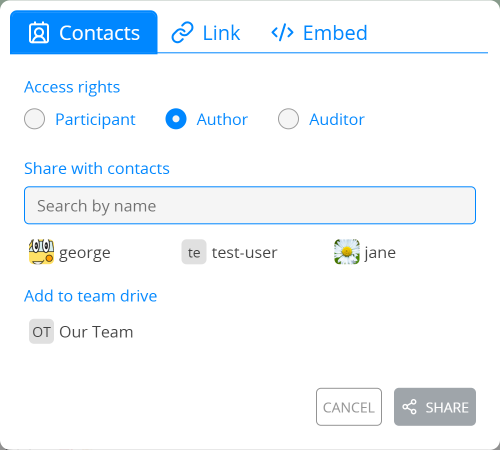This screenshot has height=450, width=500.
Task: Click the 'OT' team drive avatar
Action: [41, 331]
